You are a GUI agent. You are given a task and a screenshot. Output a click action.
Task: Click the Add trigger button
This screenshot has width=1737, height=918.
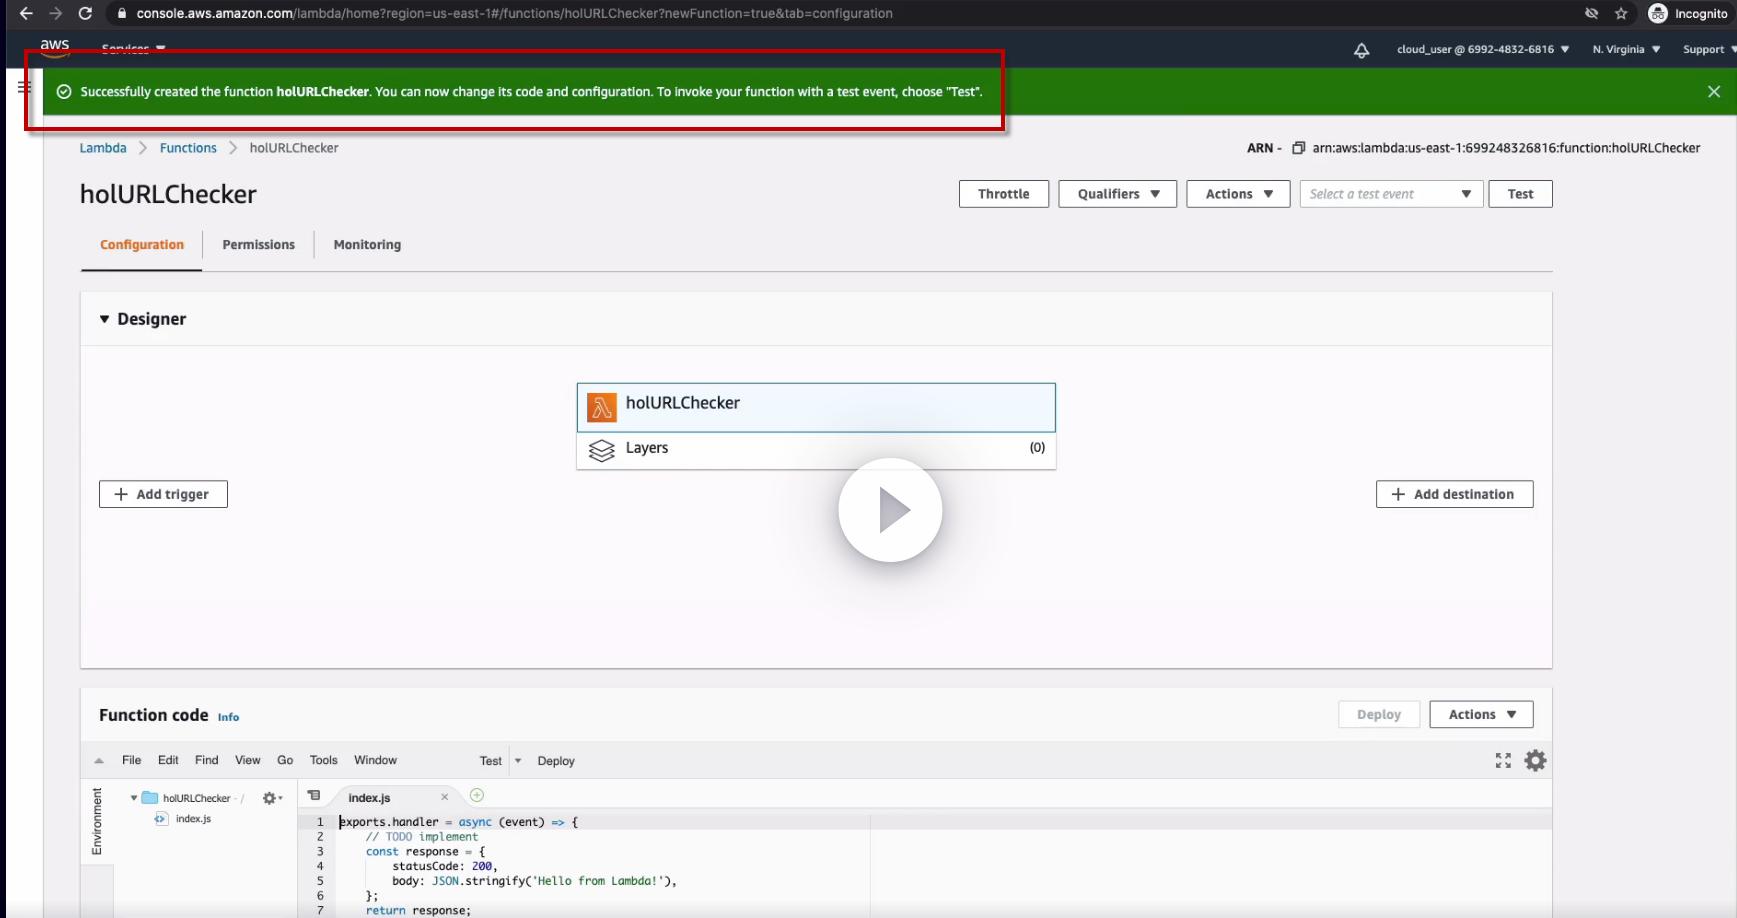pos(163,494)
